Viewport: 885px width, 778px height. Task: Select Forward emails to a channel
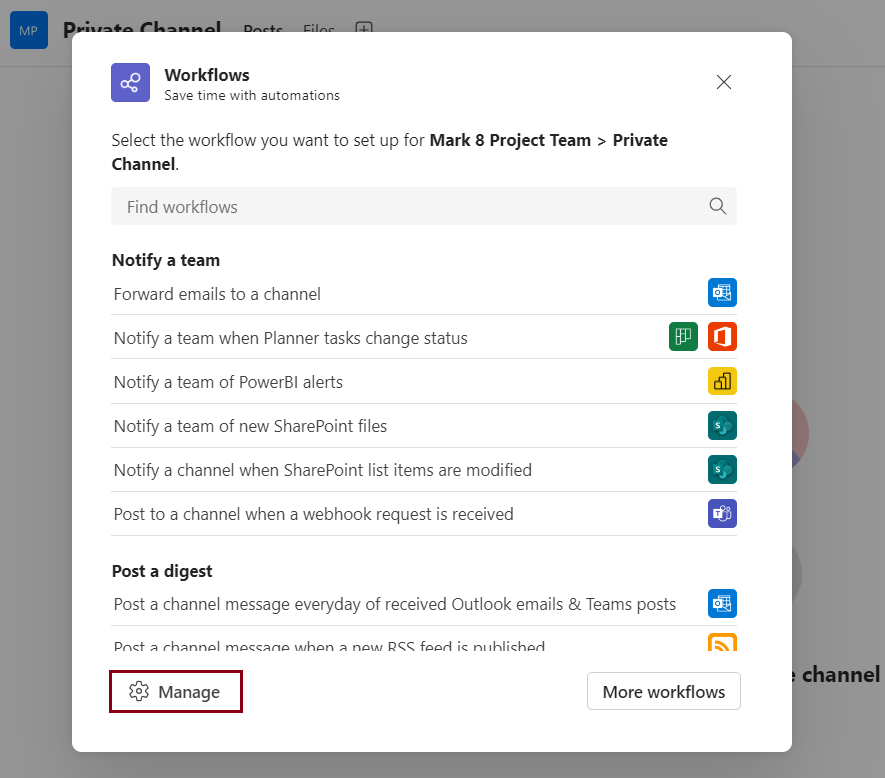(217, 294)
